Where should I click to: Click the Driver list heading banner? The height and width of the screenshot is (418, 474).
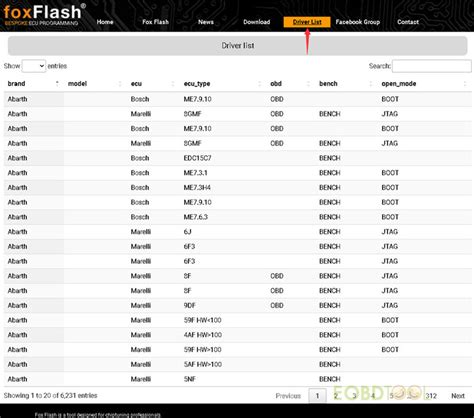coord(238,46)
